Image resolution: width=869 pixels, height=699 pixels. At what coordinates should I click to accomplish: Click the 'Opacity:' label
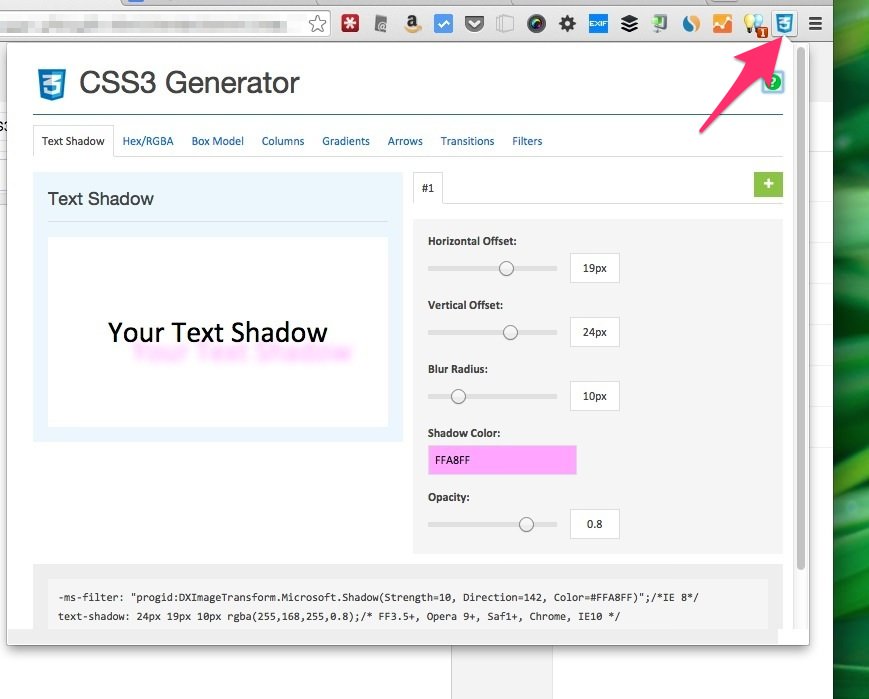click(x=448, y=497)
